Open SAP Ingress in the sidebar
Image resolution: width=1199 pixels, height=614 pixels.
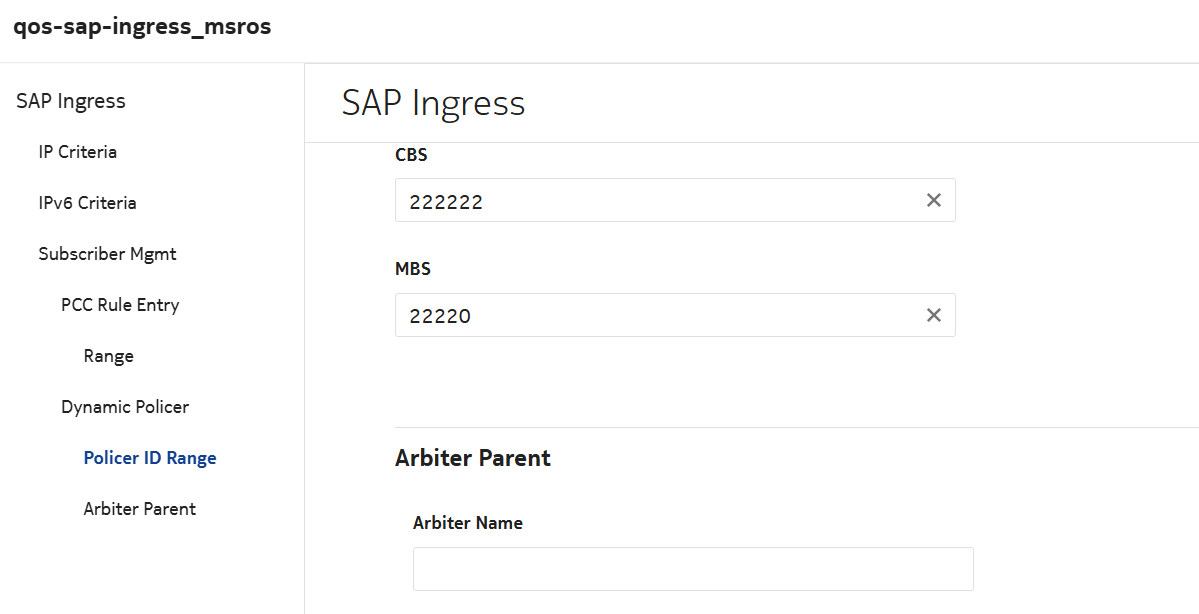coord(71,101)
